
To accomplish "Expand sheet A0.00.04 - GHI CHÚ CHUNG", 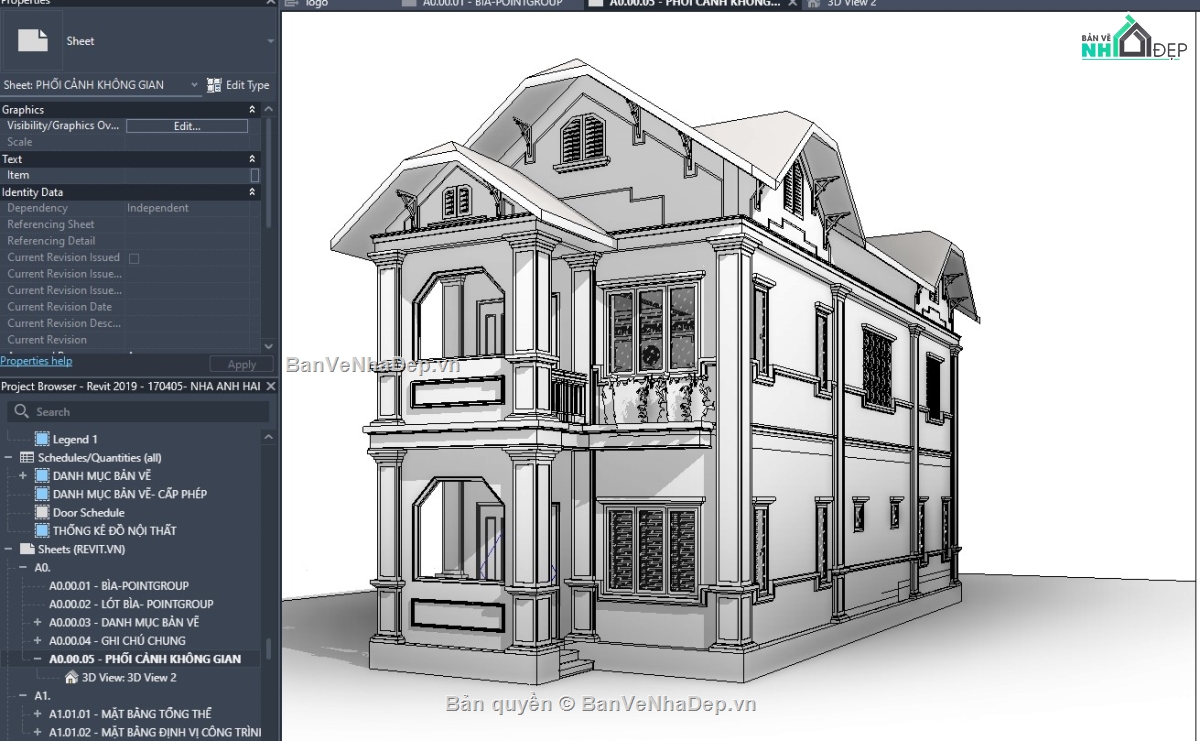I will [x=38, y=641].
